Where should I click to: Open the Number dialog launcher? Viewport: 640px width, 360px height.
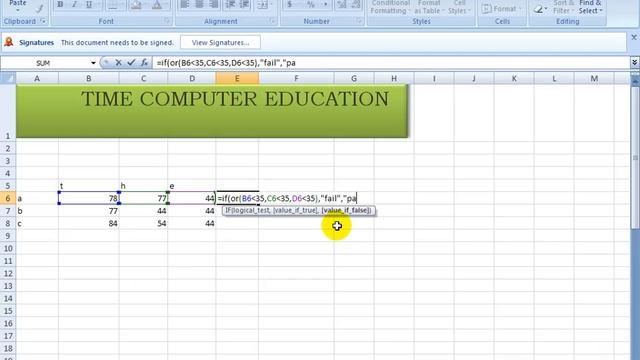(359, 21)
